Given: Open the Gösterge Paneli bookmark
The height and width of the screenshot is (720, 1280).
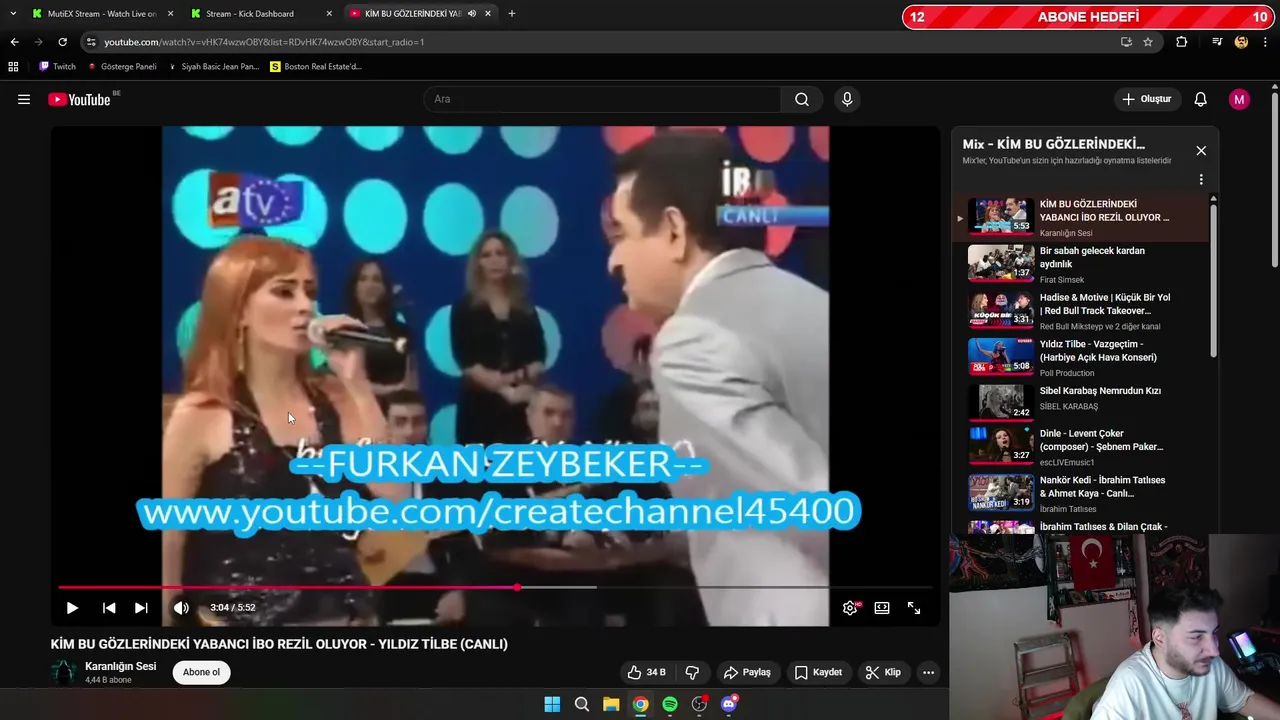Looking at the screenshot, I should [x=122, y=67].
